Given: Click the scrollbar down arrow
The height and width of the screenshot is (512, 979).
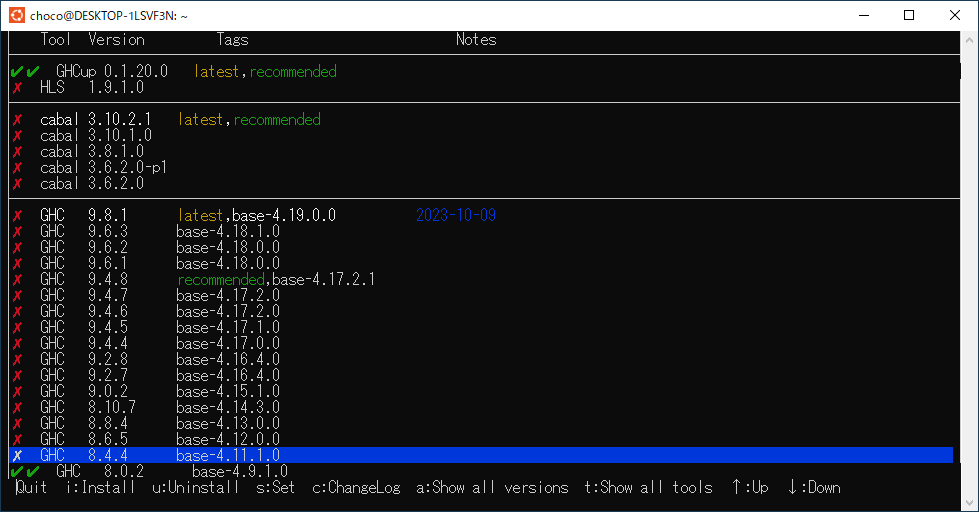Looking at the screenshot, I should [x=969, y=503].
